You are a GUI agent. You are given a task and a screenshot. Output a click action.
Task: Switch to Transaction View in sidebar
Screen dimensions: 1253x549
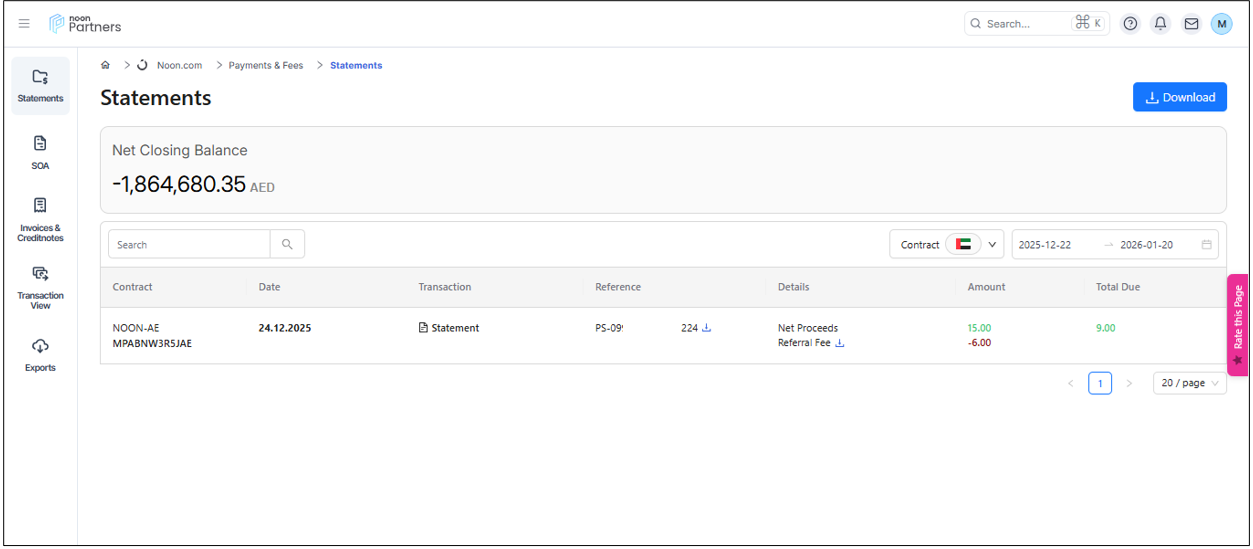tap(40, 286)
